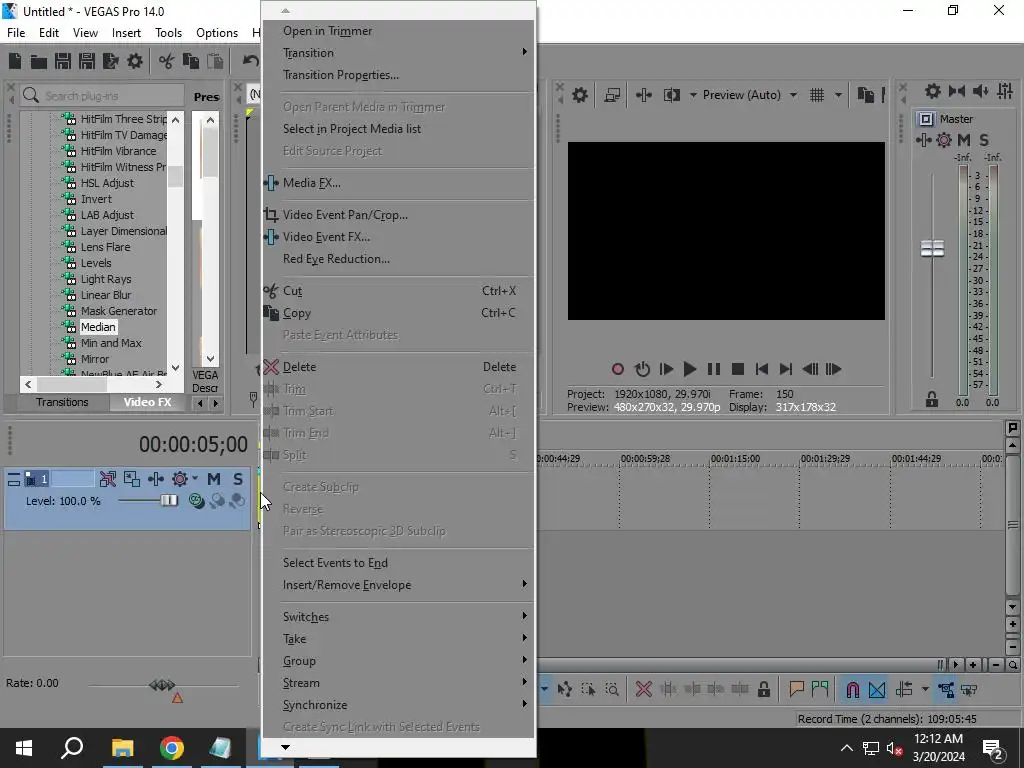Click the Record button in preview

617,369
